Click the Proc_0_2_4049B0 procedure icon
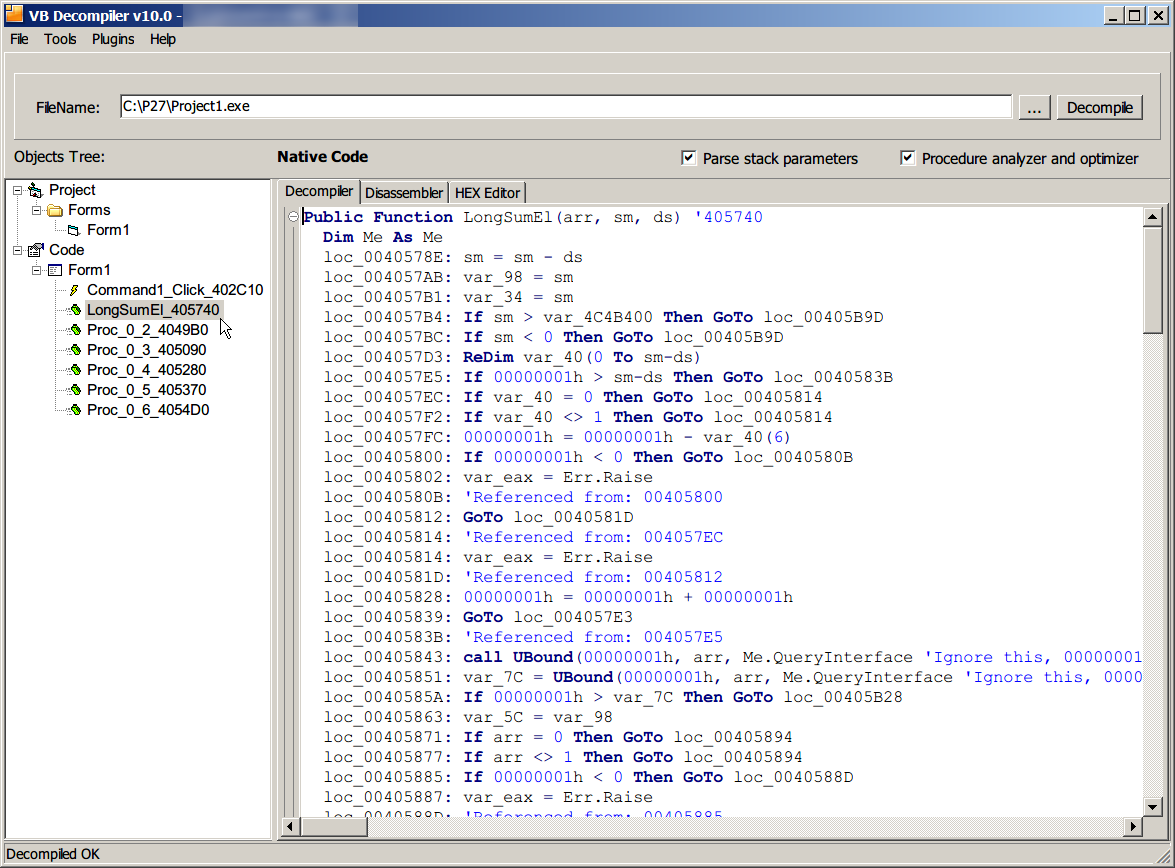 point(74,330)
